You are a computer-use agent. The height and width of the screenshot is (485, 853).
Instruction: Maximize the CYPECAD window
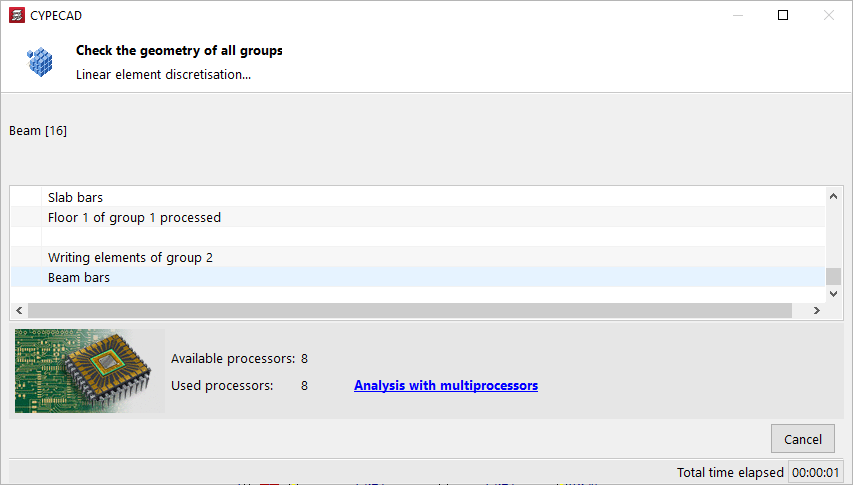(x=783, y=15)
